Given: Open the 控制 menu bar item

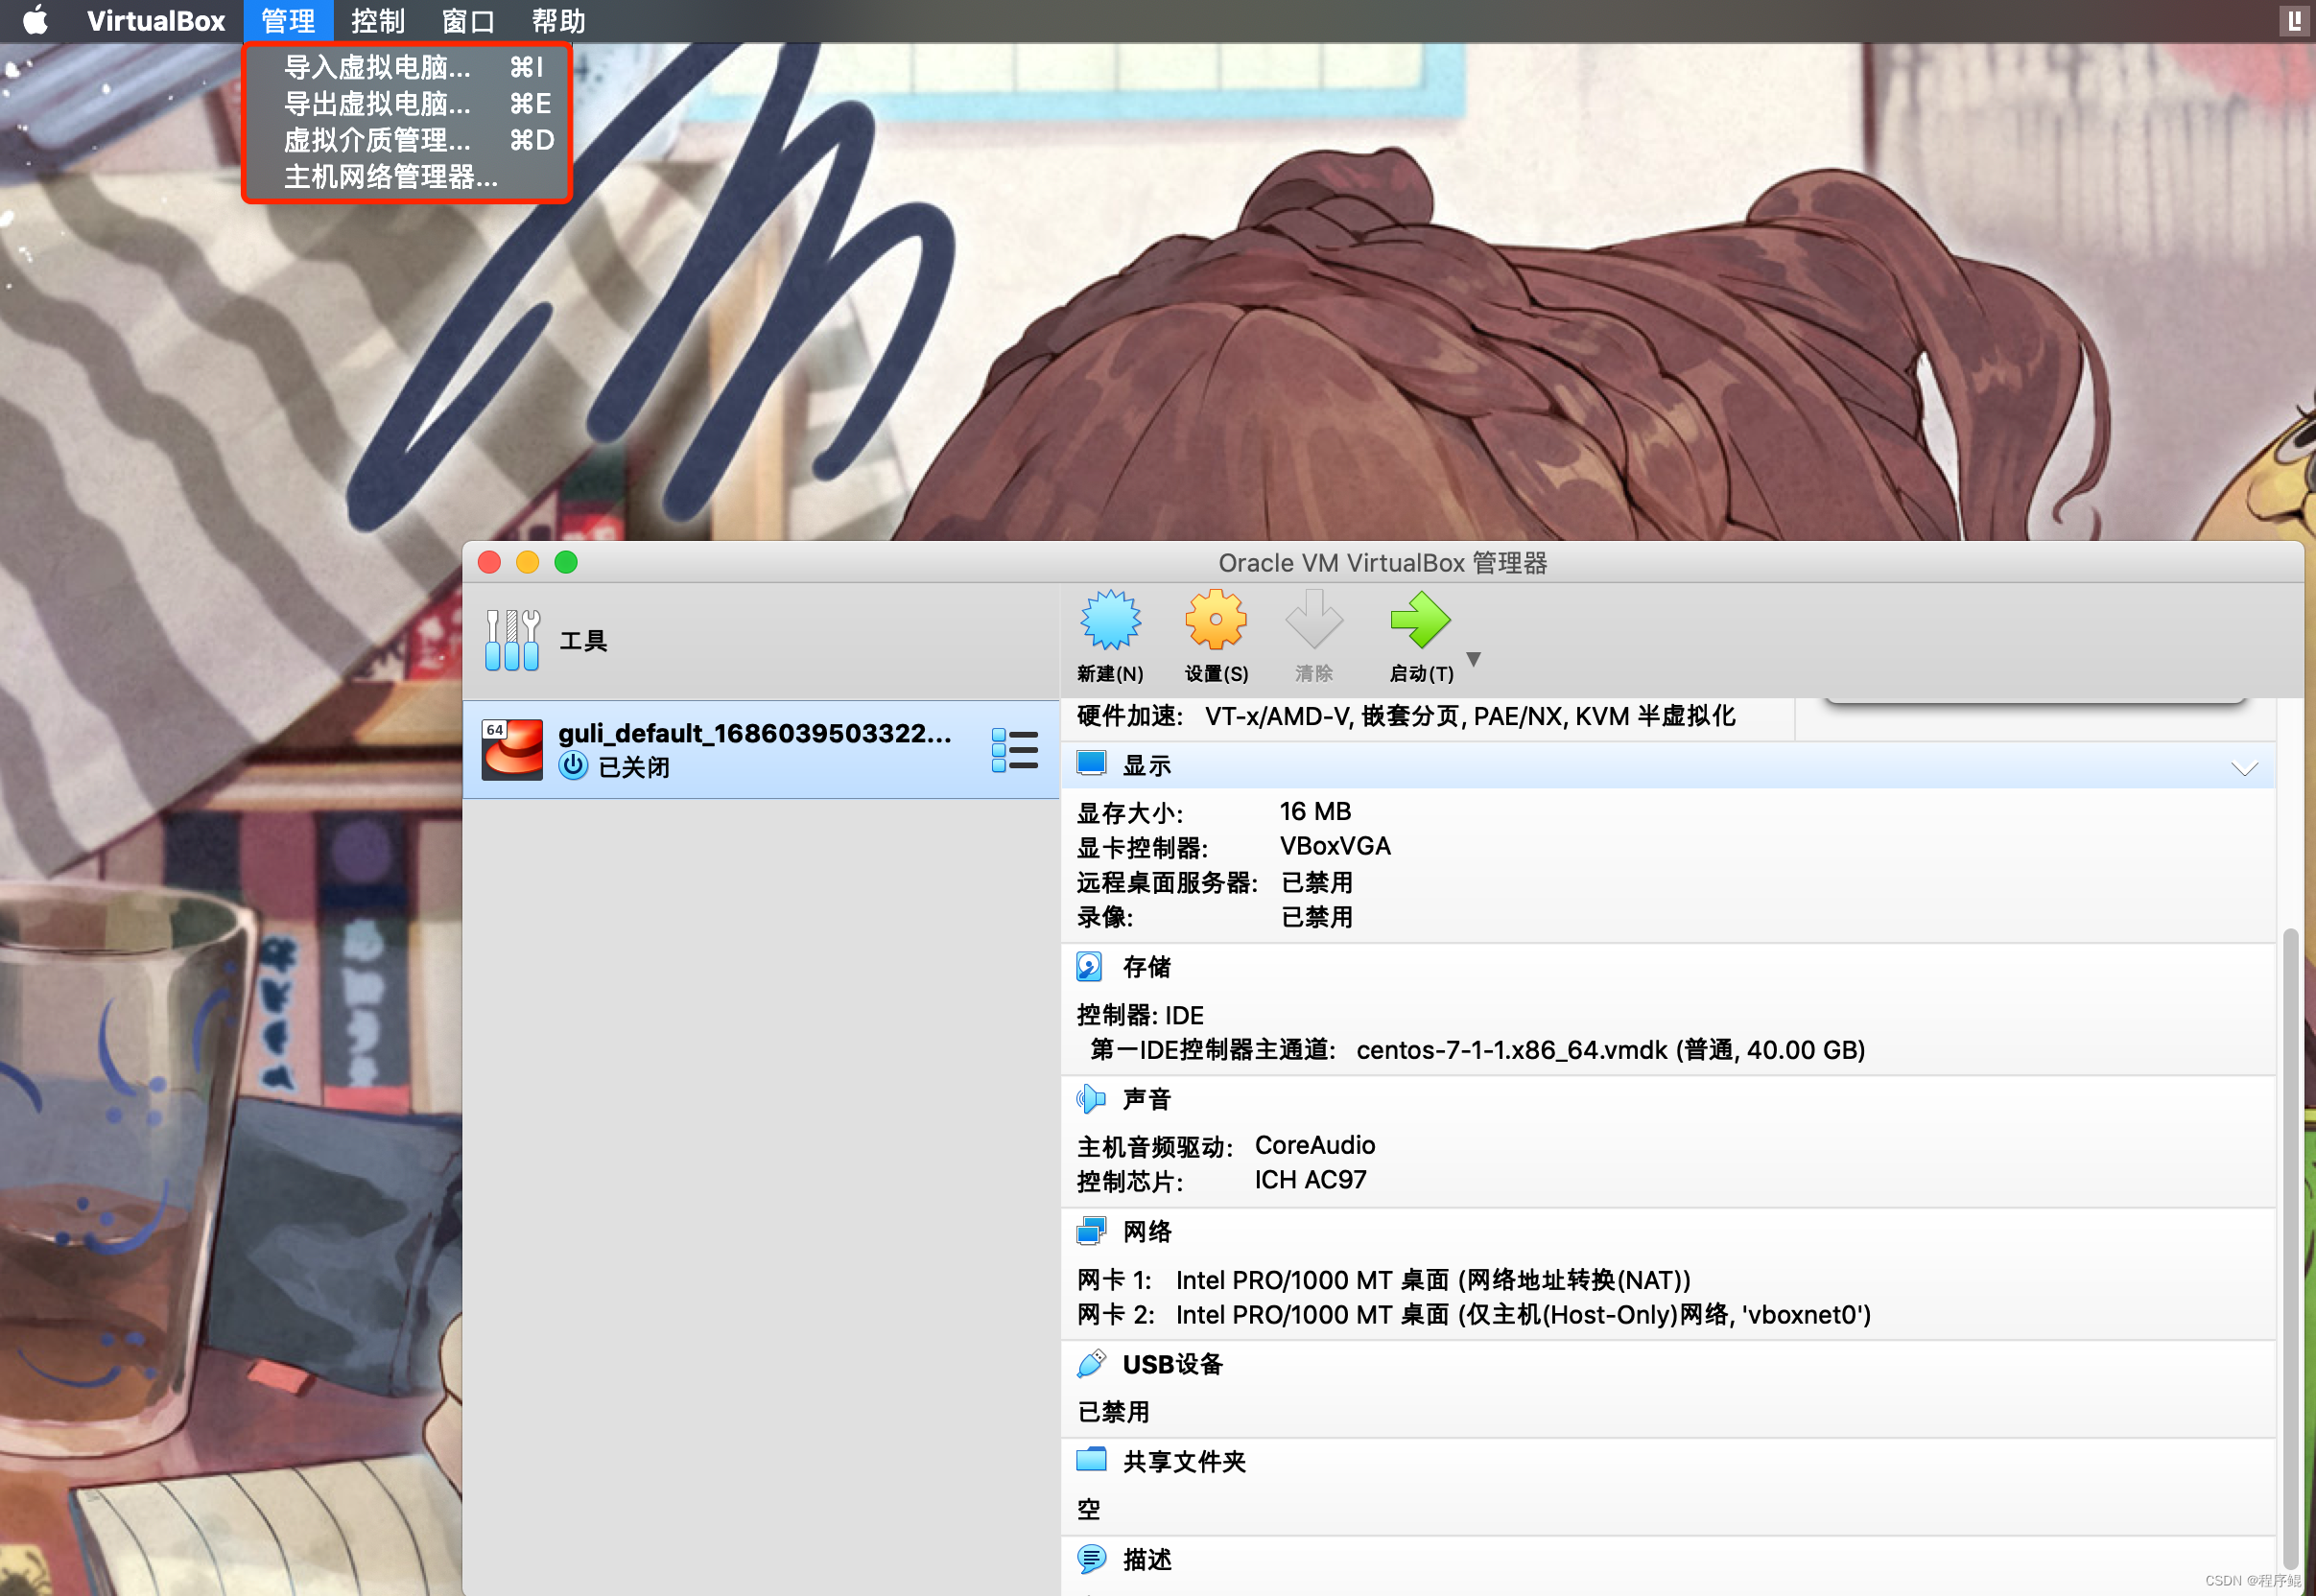Looking at the screenshot, I should (378, 21).
